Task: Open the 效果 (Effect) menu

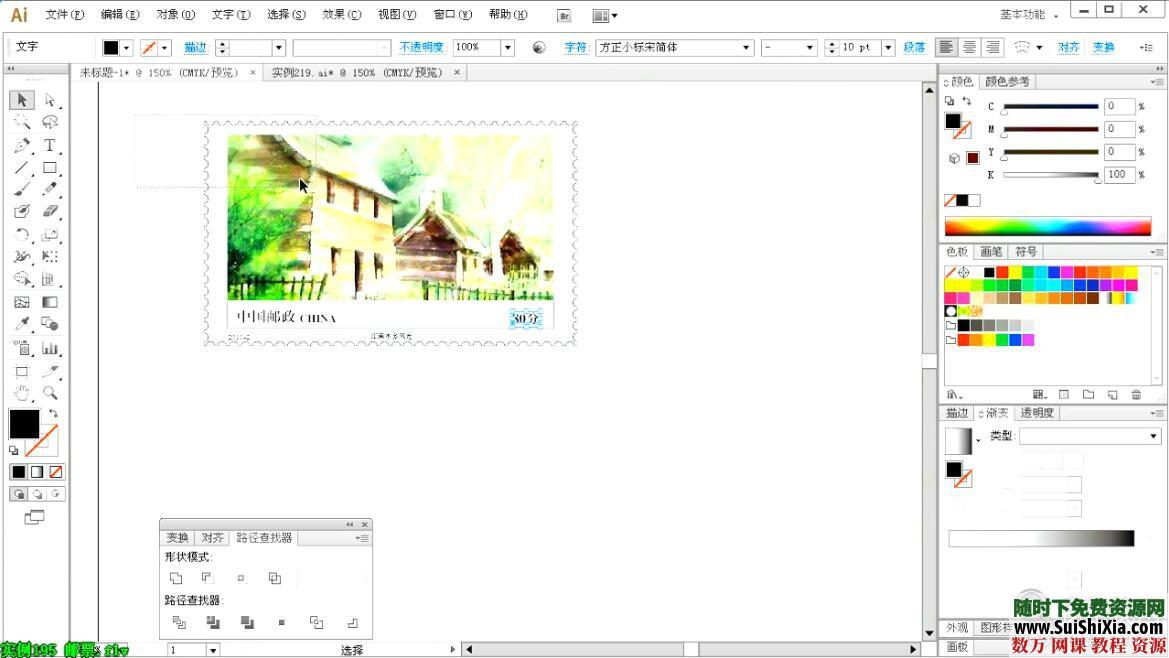Action: pos(341,15)
